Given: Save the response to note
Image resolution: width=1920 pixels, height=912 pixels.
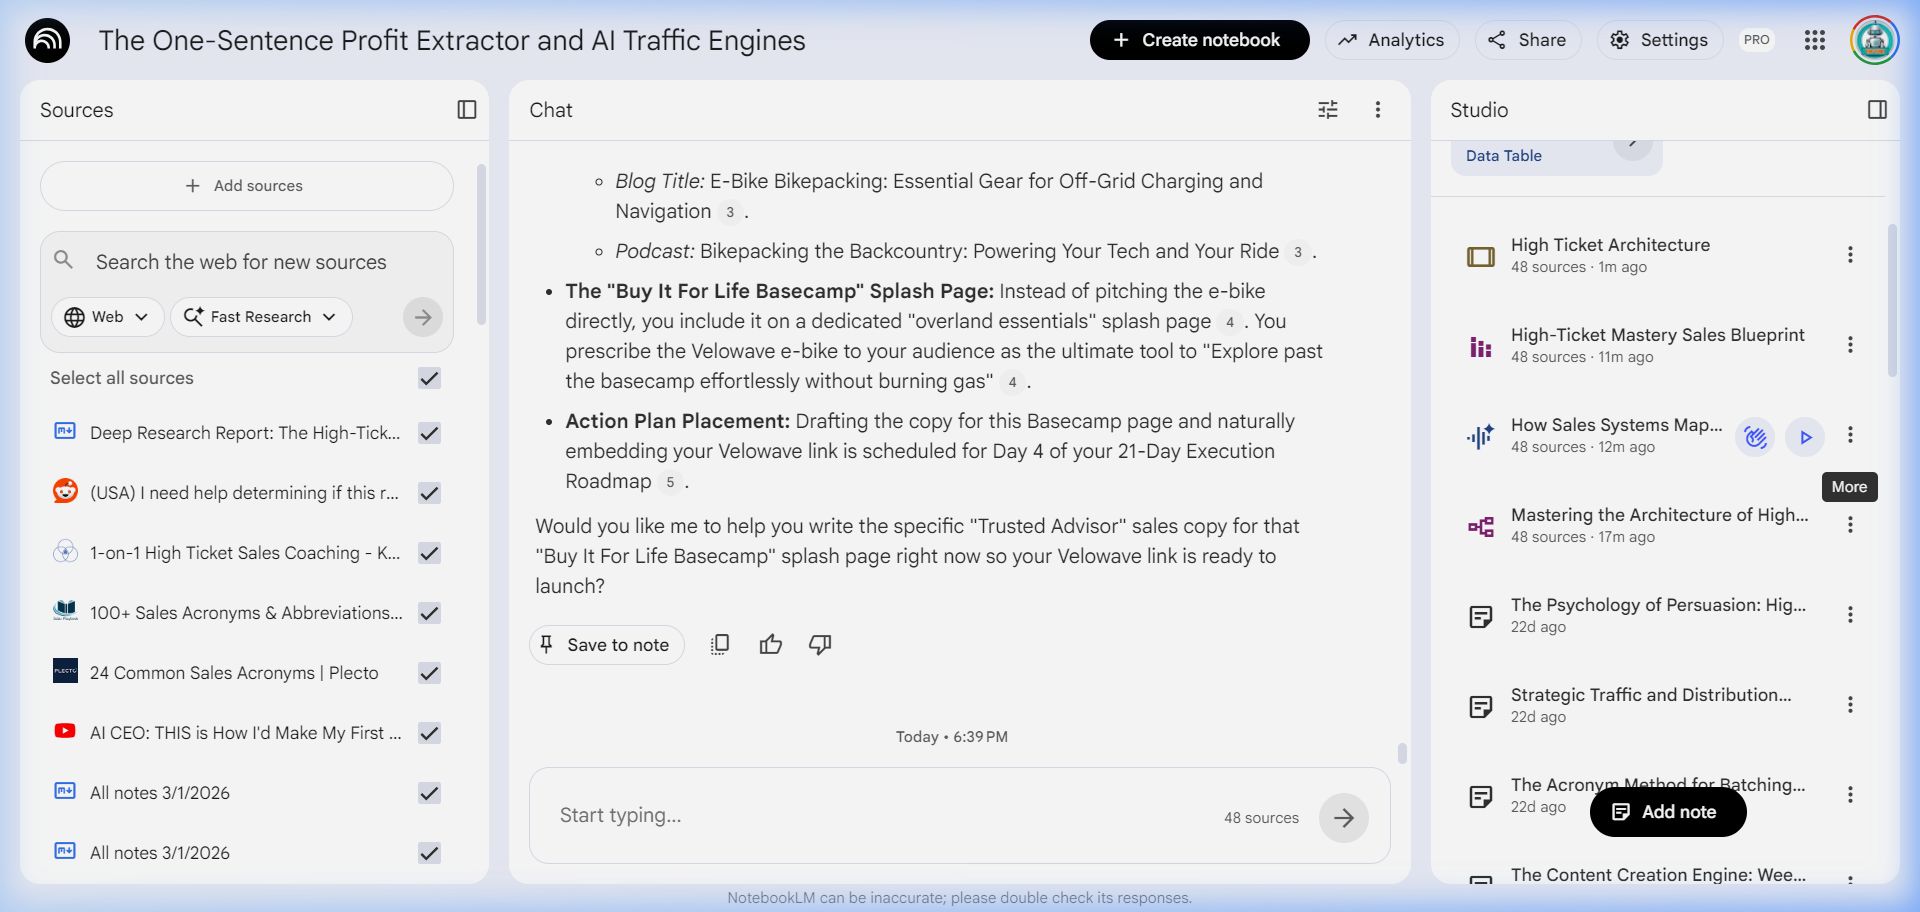Looking at the screenshot, I should [x=606, y=645].
